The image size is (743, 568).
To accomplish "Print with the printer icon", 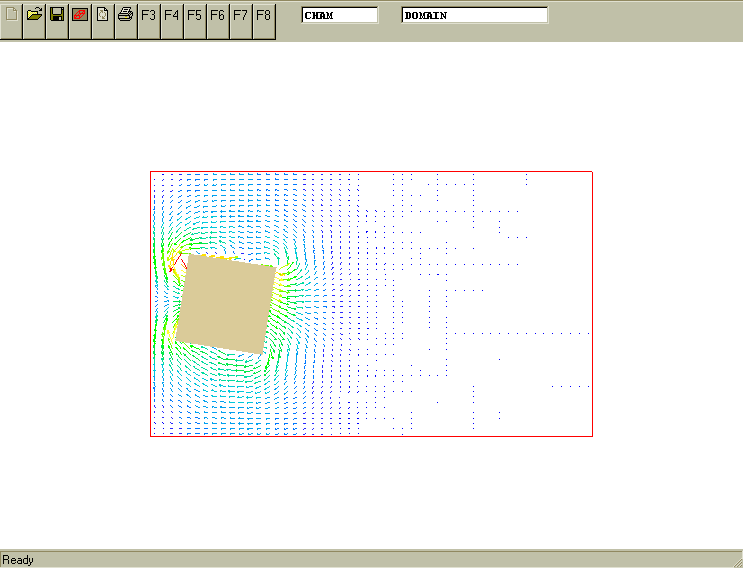I will (x=125, y=15).
